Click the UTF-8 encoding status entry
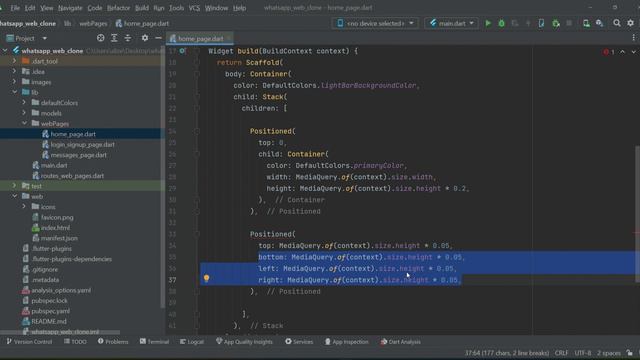Screen dimensions: 640x360 582,353
